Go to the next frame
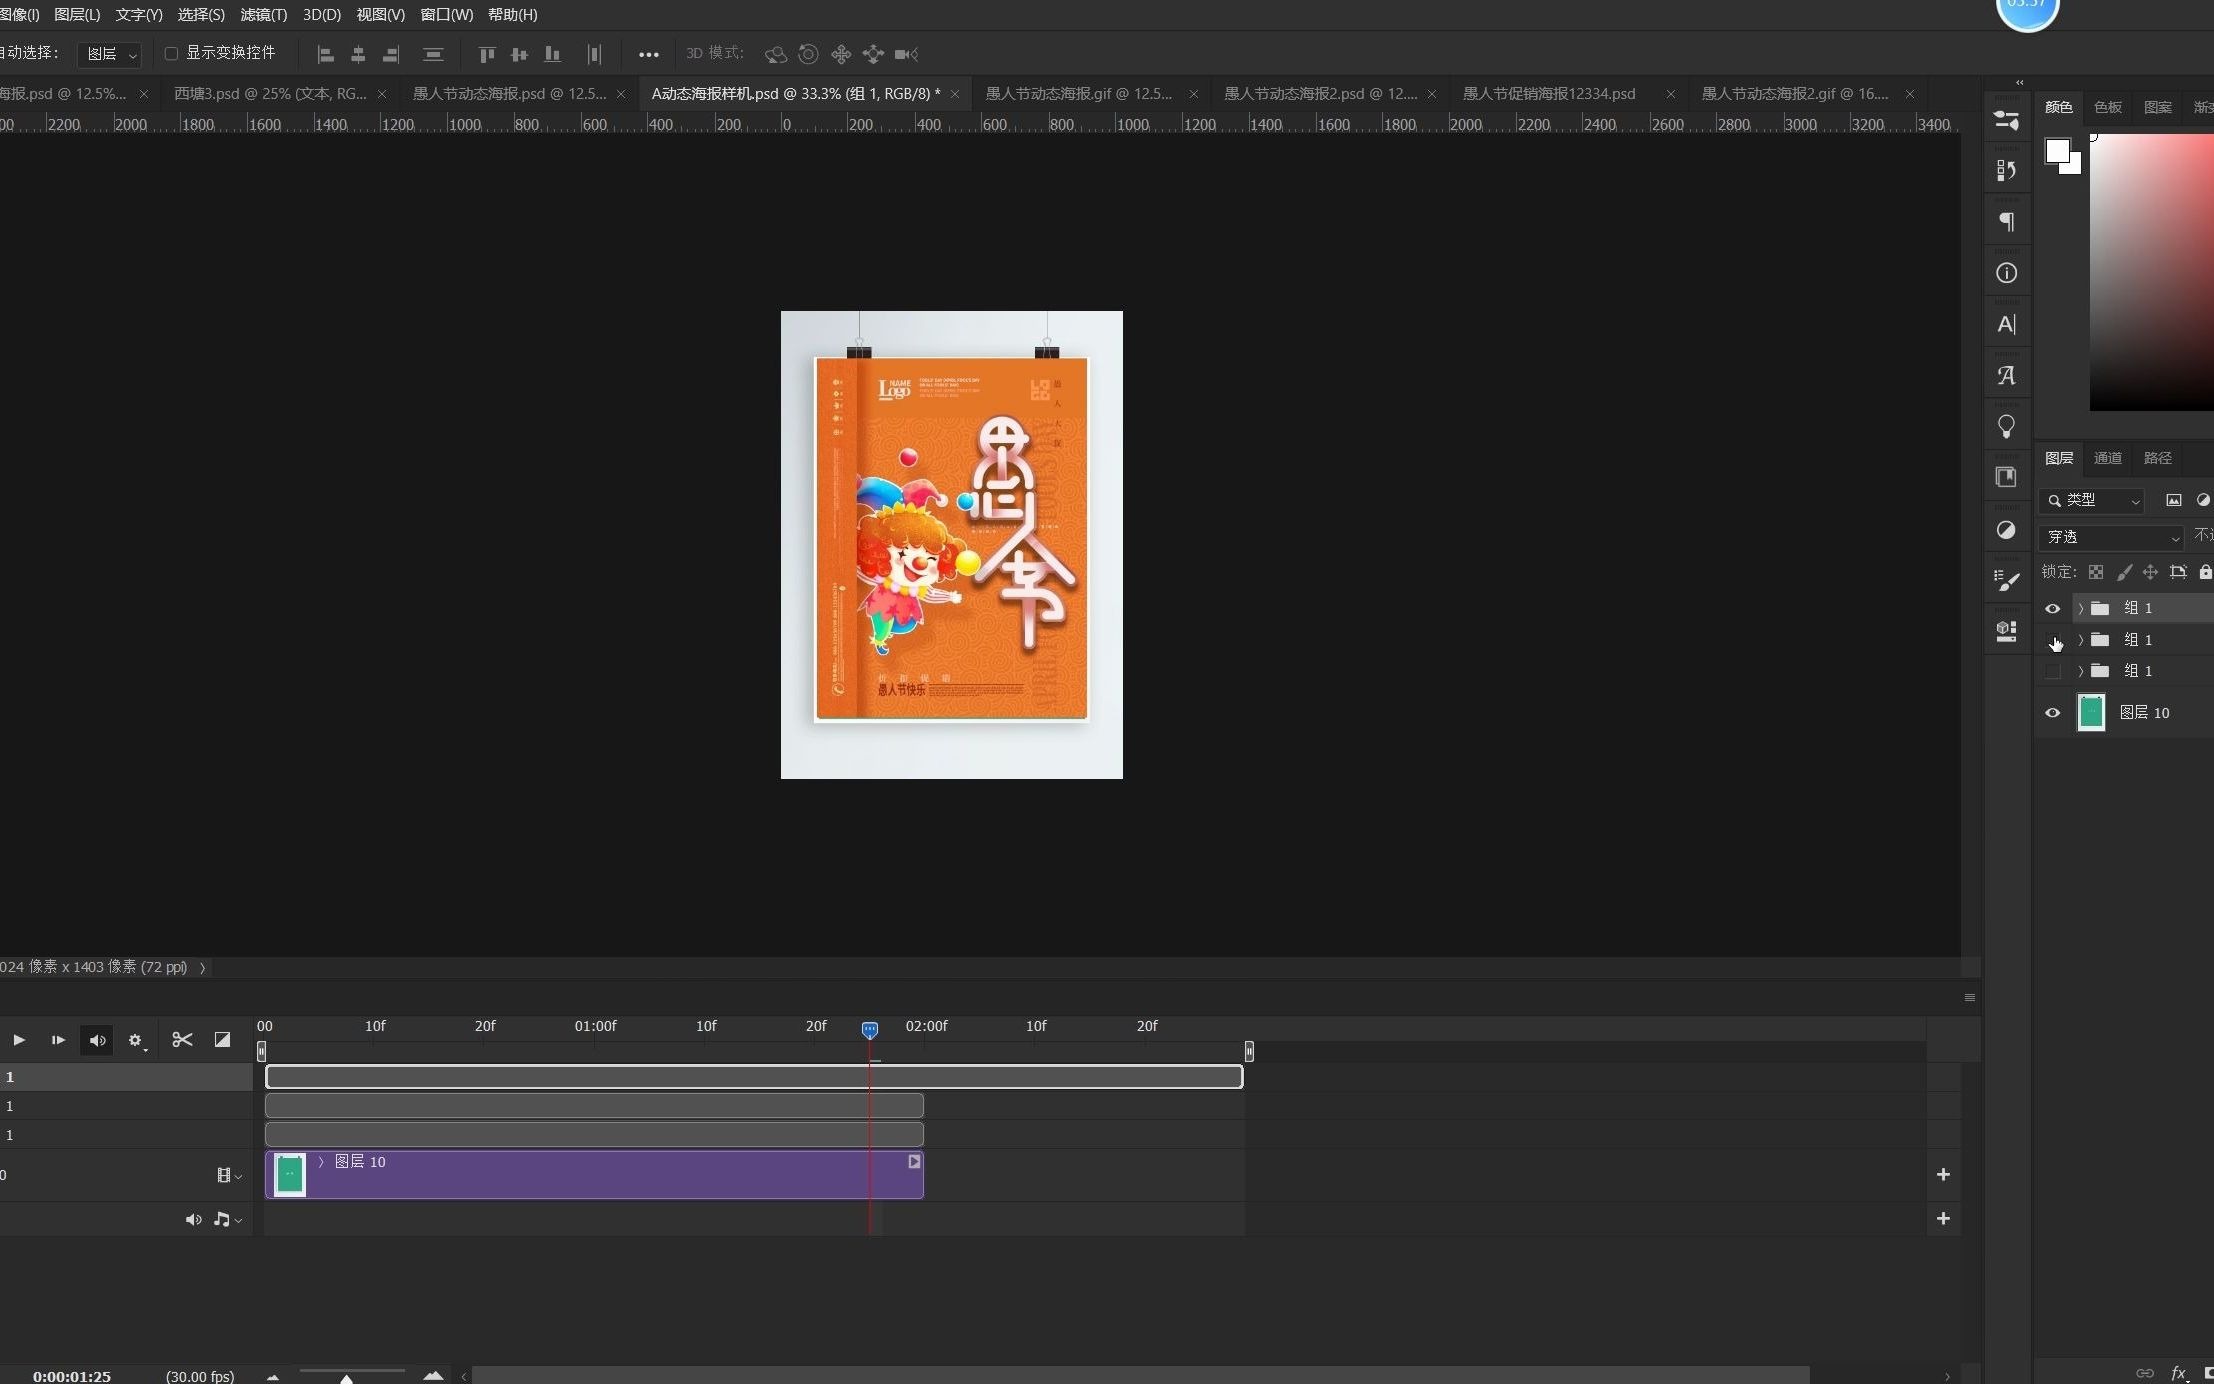 pos(58,1040)
